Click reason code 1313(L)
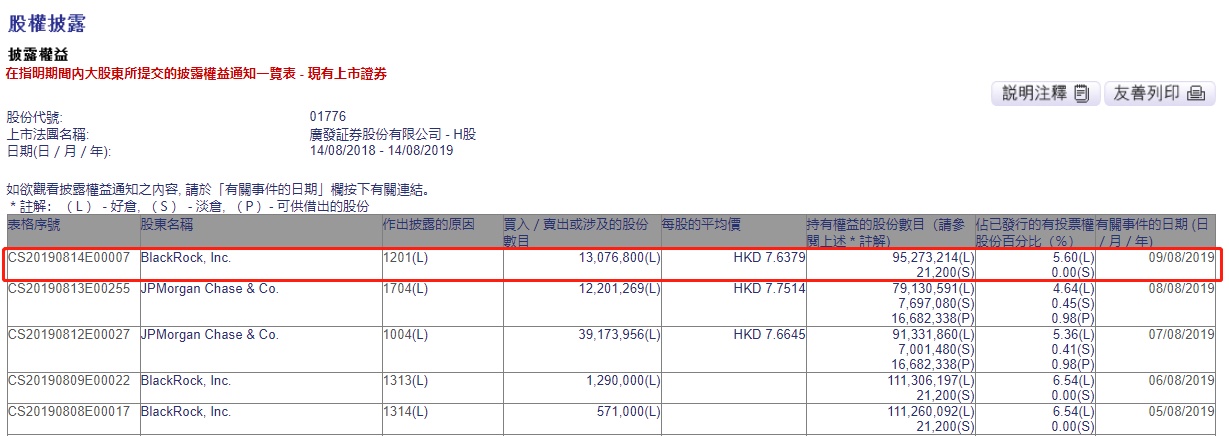The image size is (1229, 436). tap(403, 381)
